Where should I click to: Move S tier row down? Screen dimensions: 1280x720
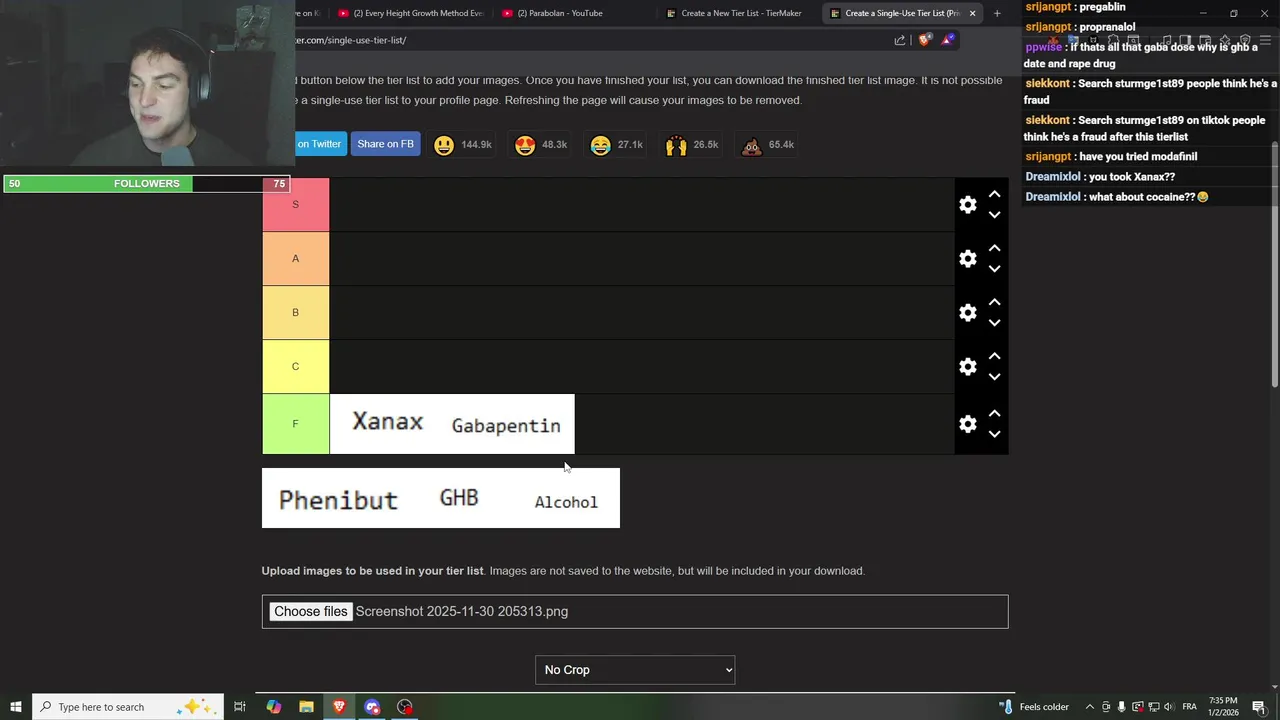click(994, 215)
